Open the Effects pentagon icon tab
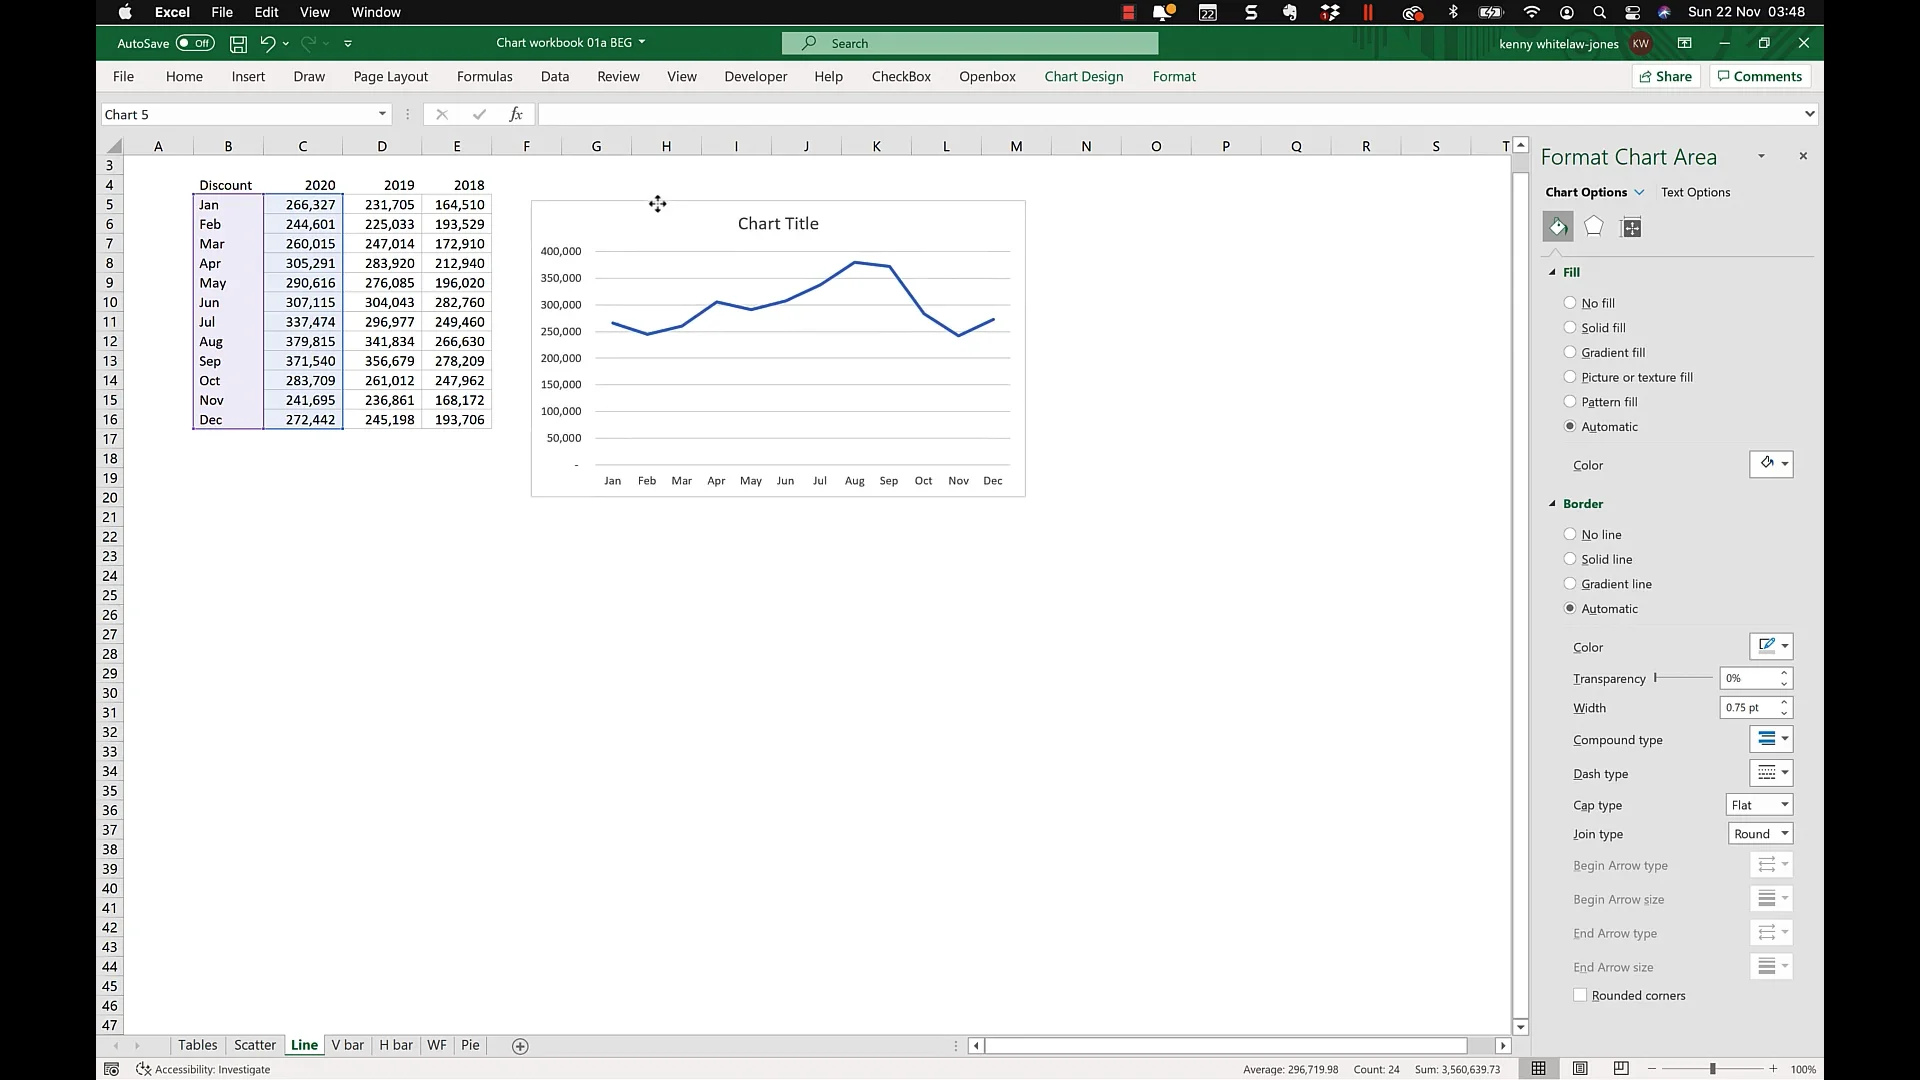The image size is (1920, 1080). [x=1594, y=227]
